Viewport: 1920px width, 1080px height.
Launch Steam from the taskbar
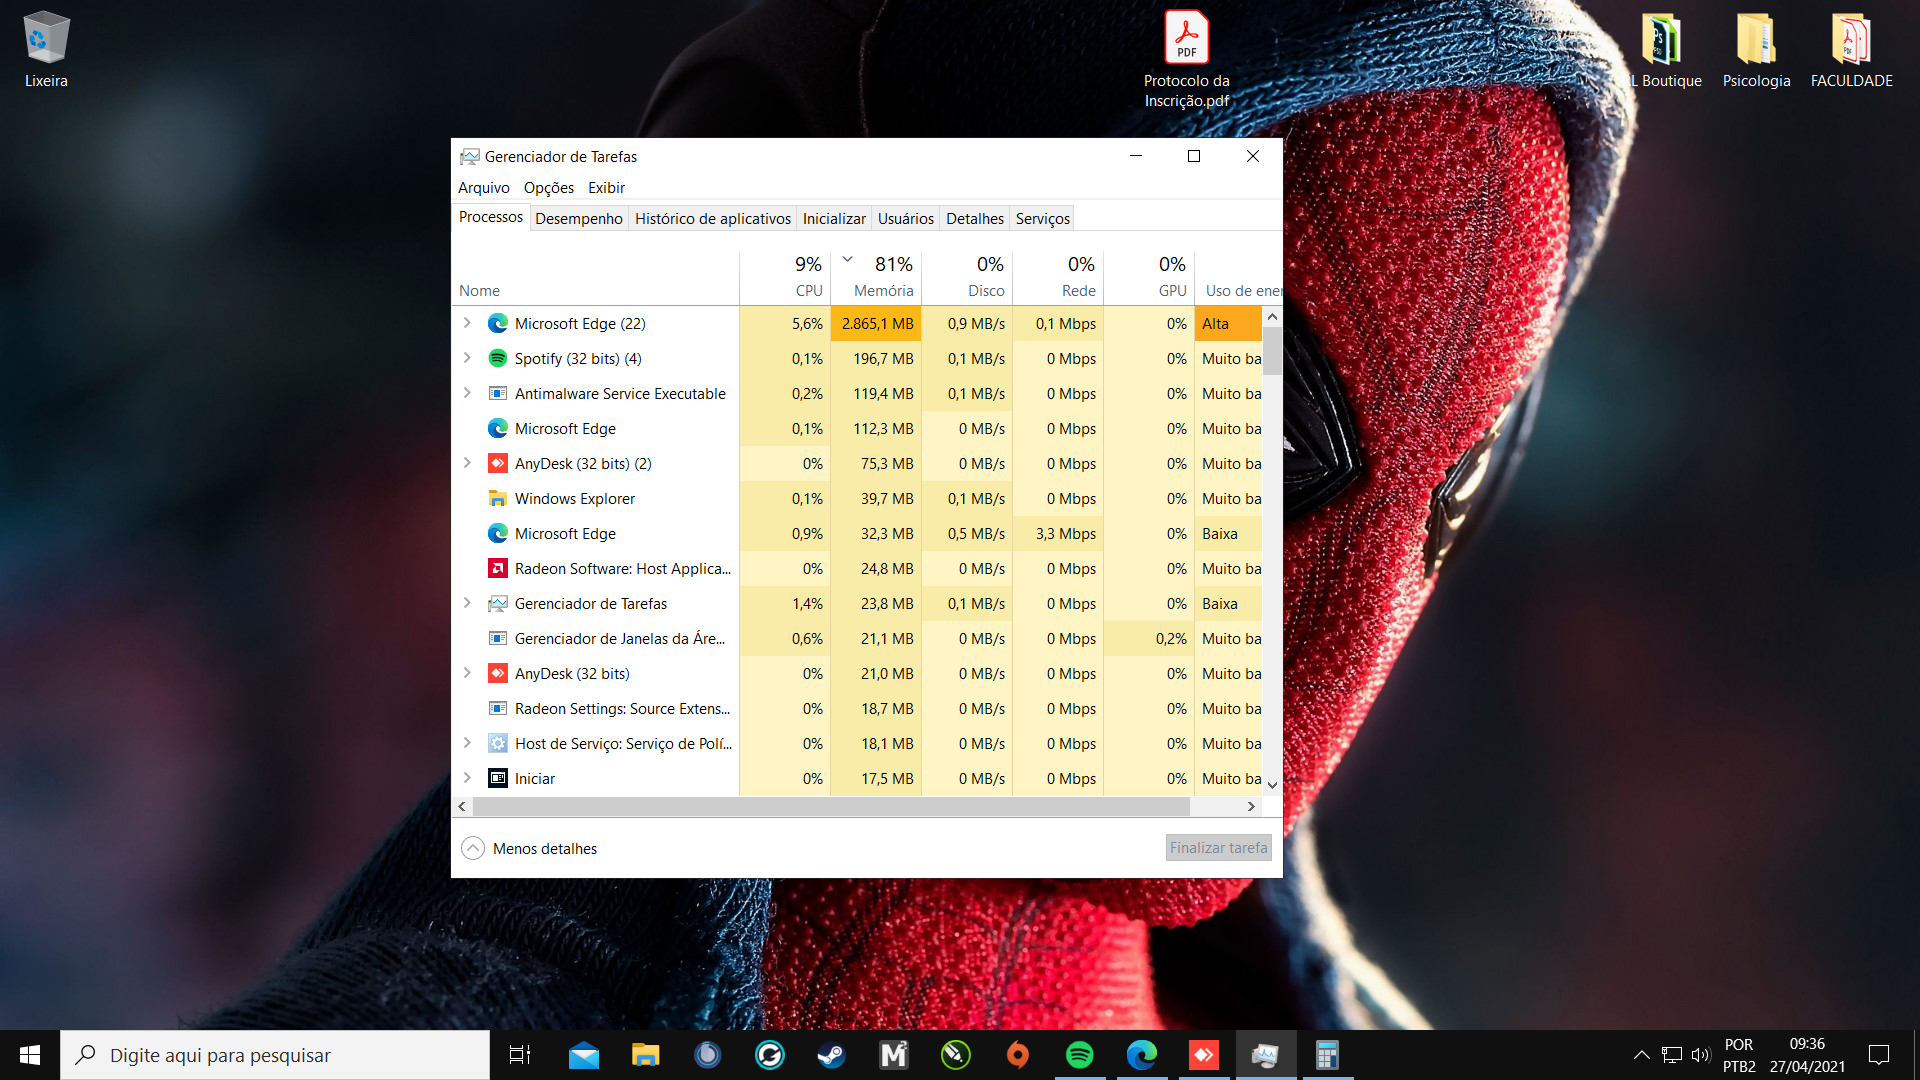point(831,1055)
